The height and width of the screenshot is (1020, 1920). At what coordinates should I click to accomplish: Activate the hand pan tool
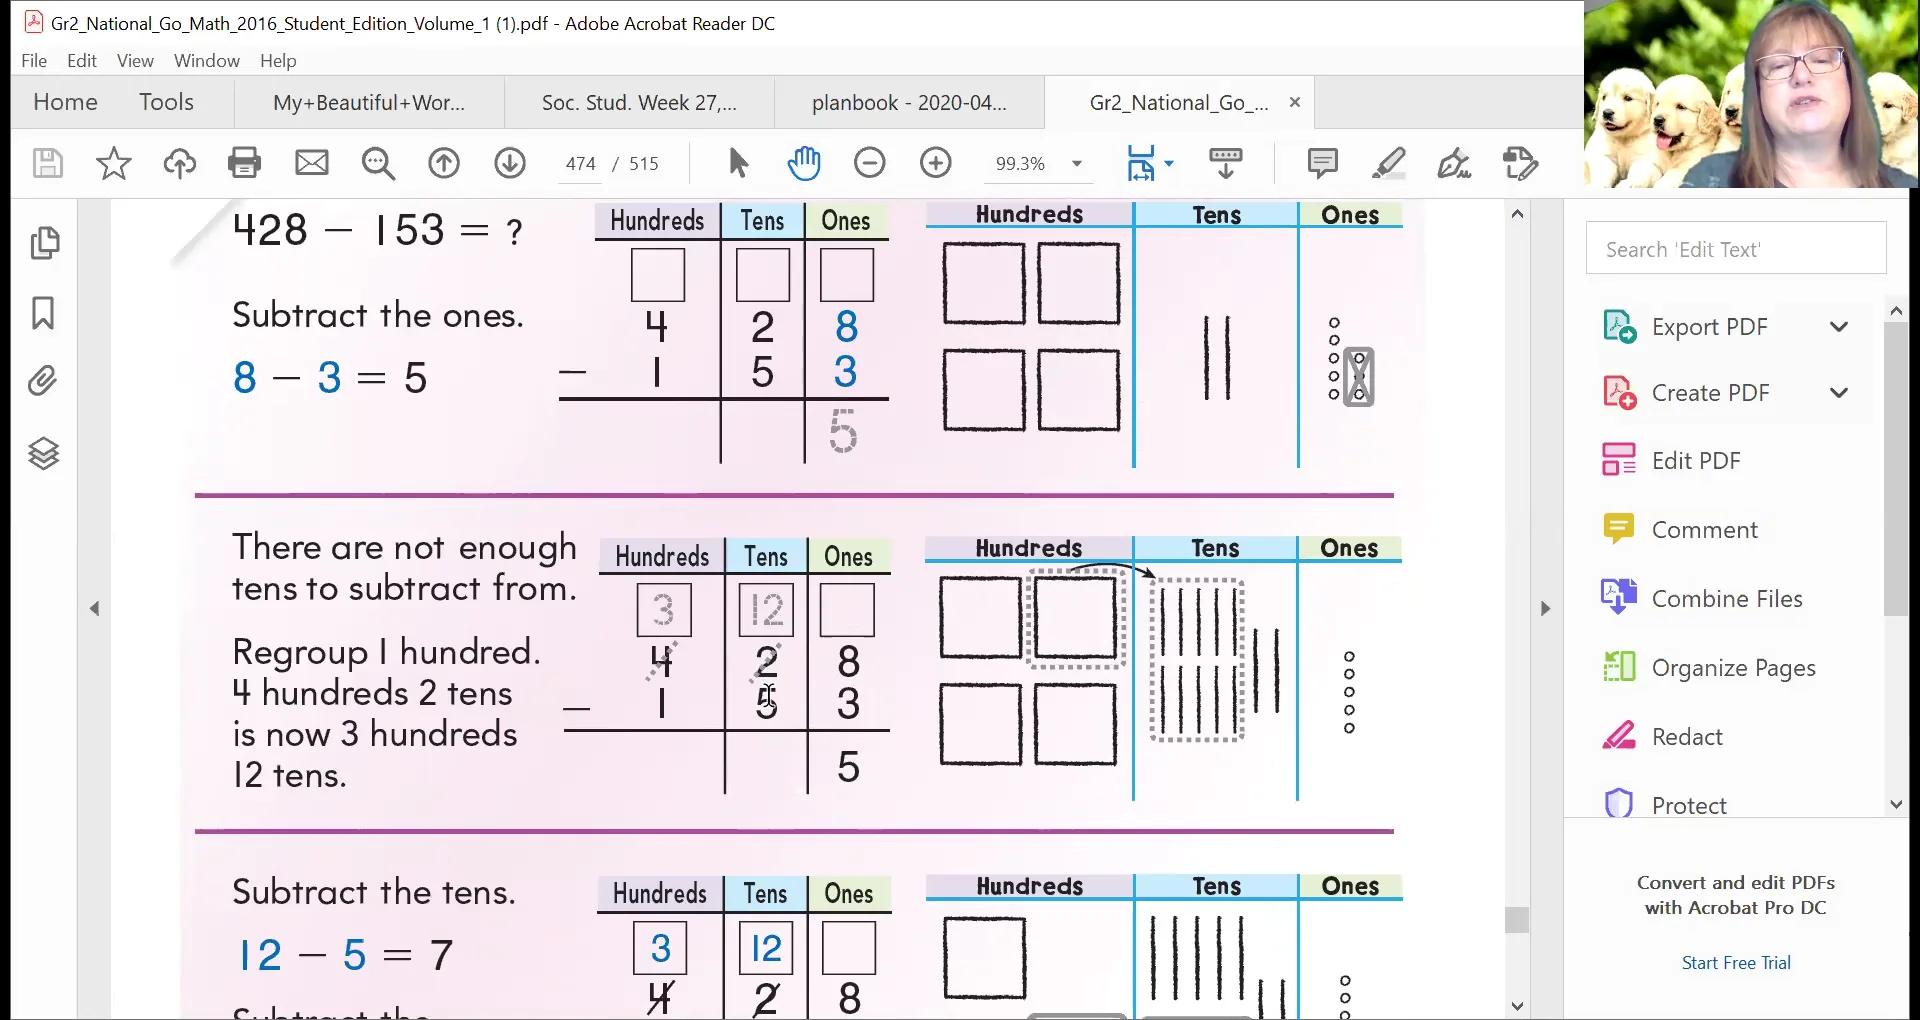click(804, 163)
